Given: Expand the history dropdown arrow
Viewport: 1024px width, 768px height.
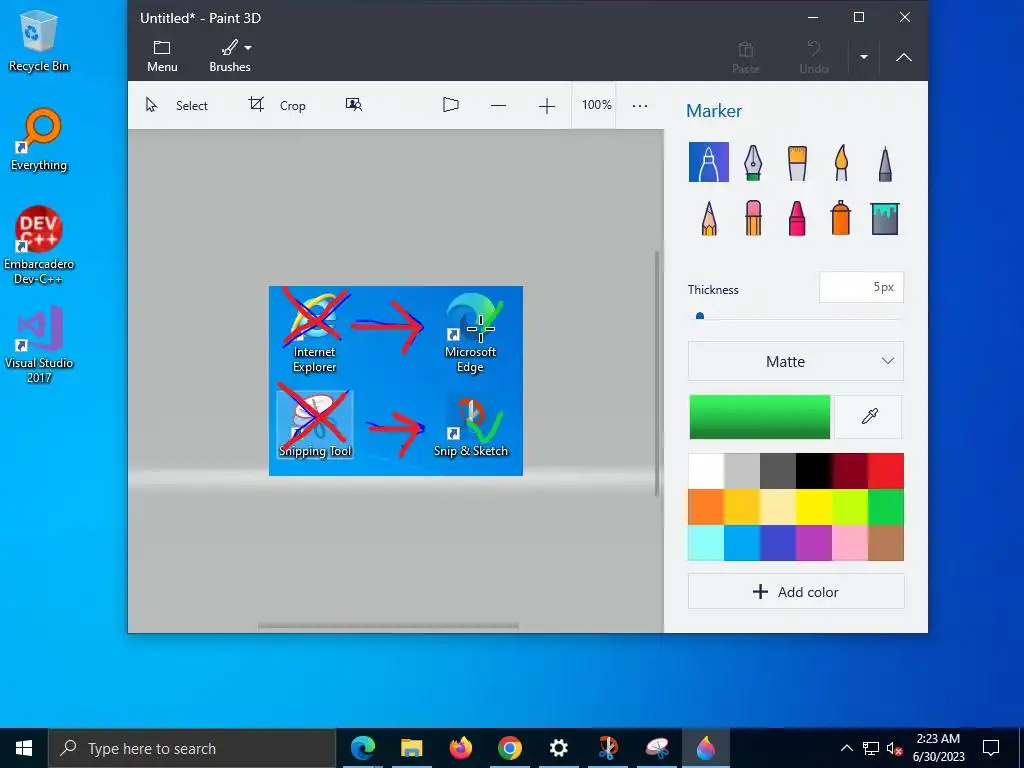Looking at the screenshot, I should pyautogui.click(x=863, y=57).
